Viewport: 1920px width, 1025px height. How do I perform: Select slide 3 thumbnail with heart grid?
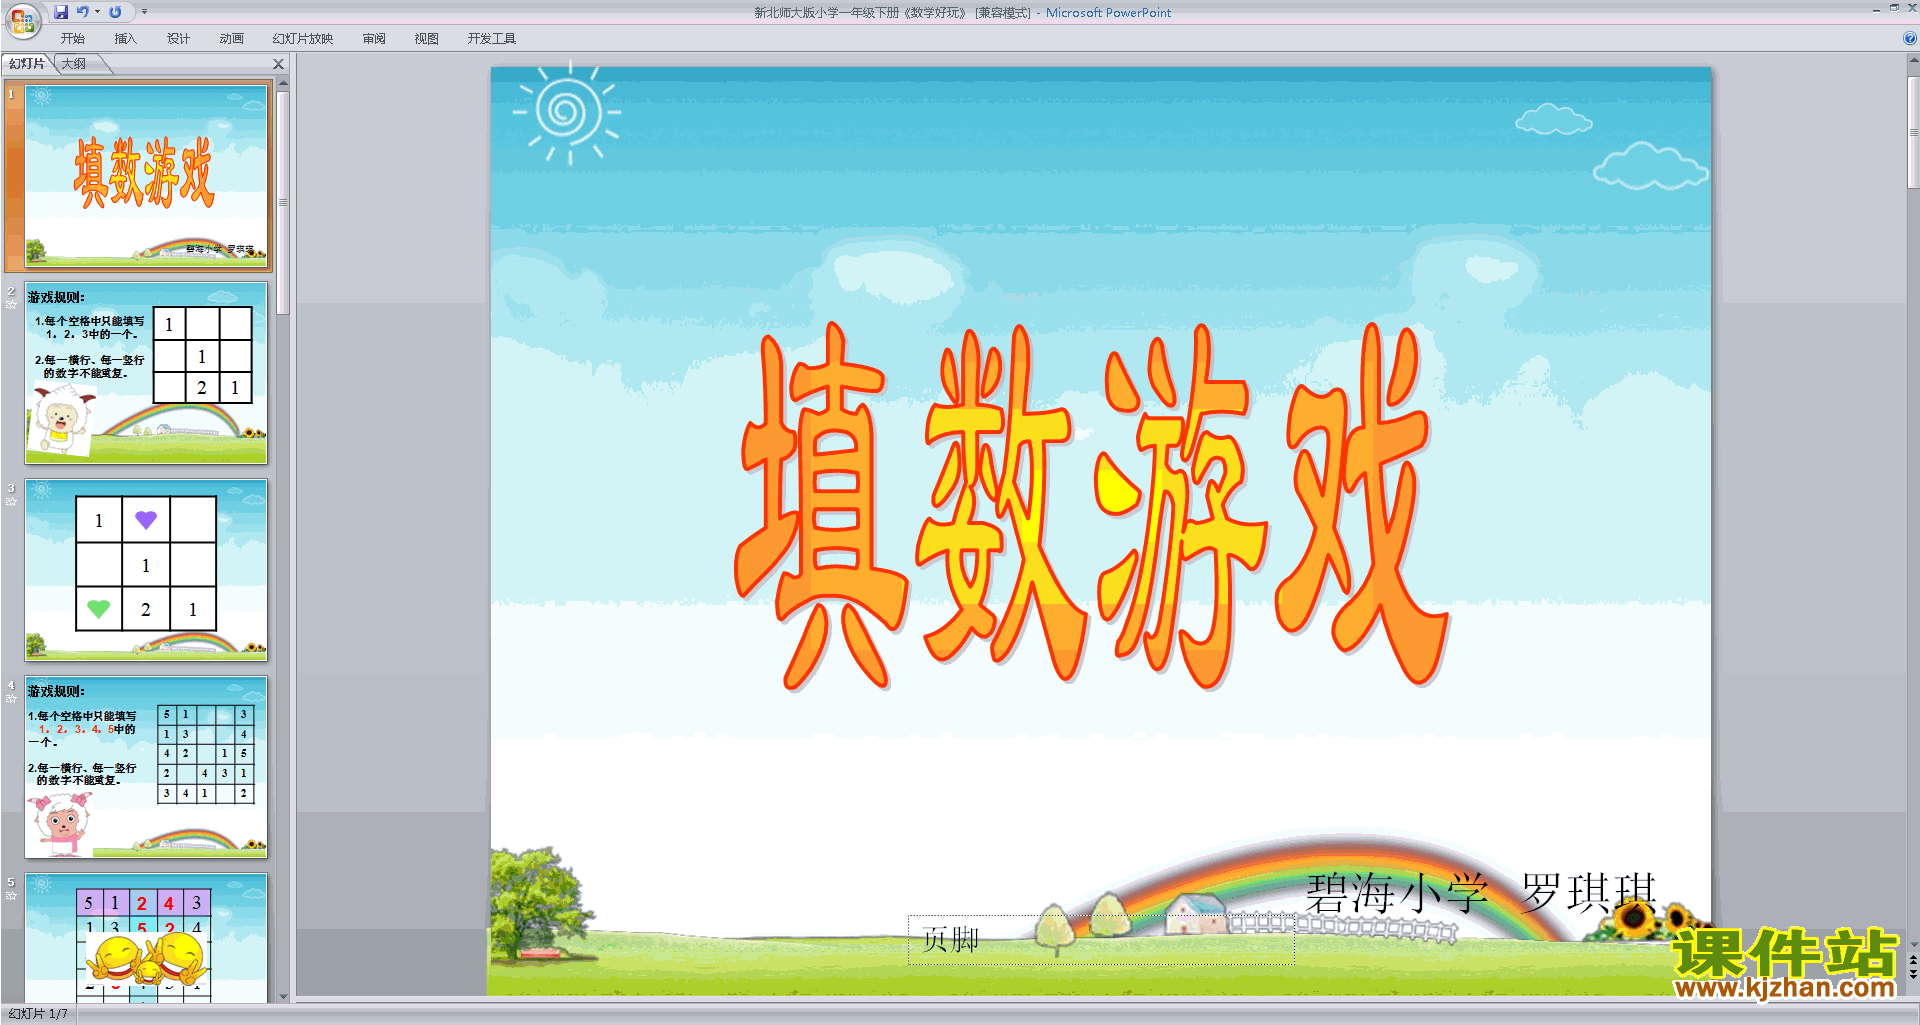146,570
